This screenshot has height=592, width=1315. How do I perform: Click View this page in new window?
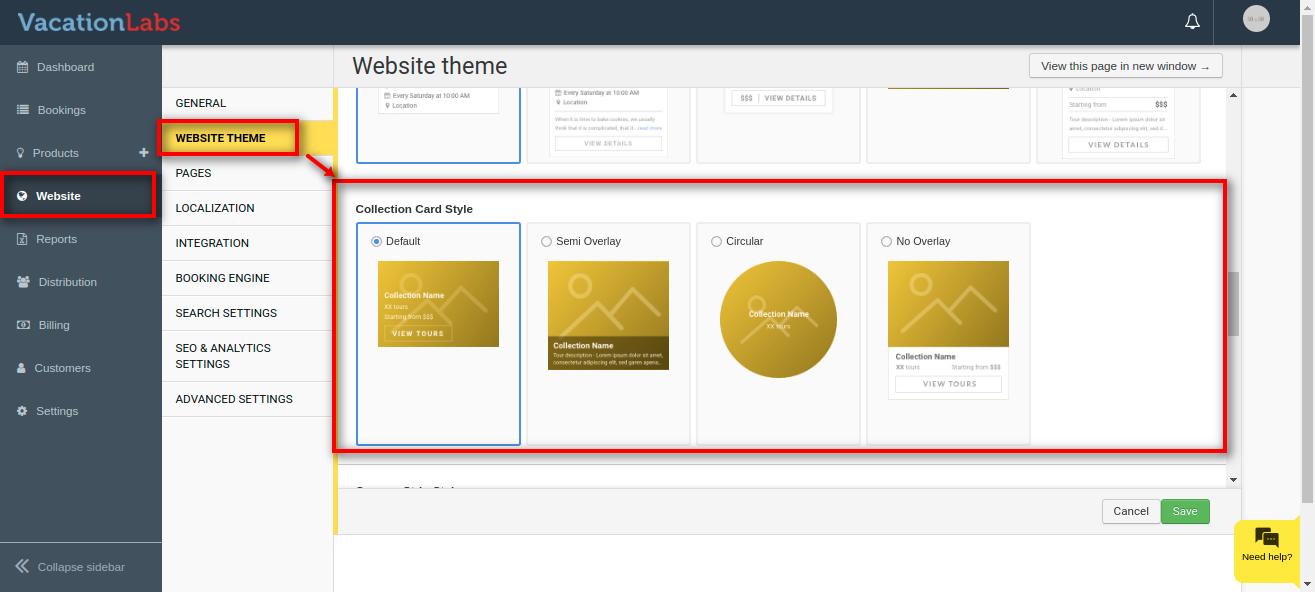[1125, 66]
